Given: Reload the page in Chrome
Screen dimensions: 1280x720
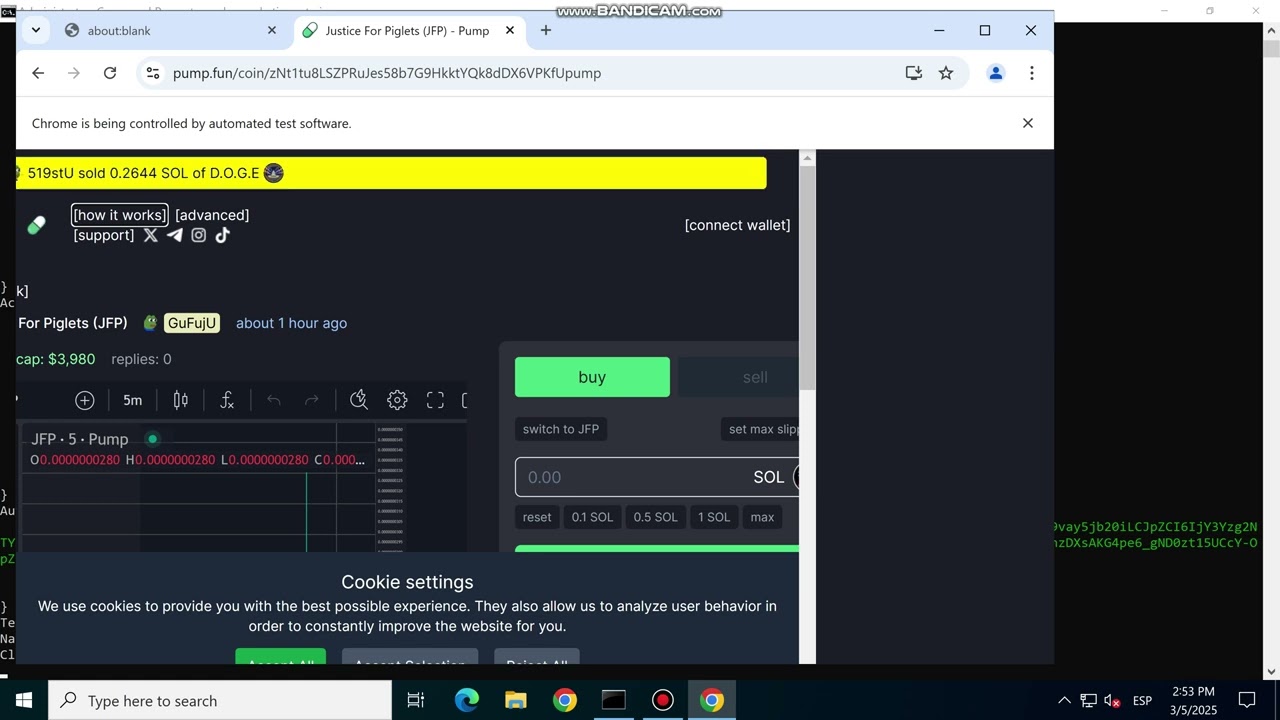Looking at the screenshot, I should point(110,73).
